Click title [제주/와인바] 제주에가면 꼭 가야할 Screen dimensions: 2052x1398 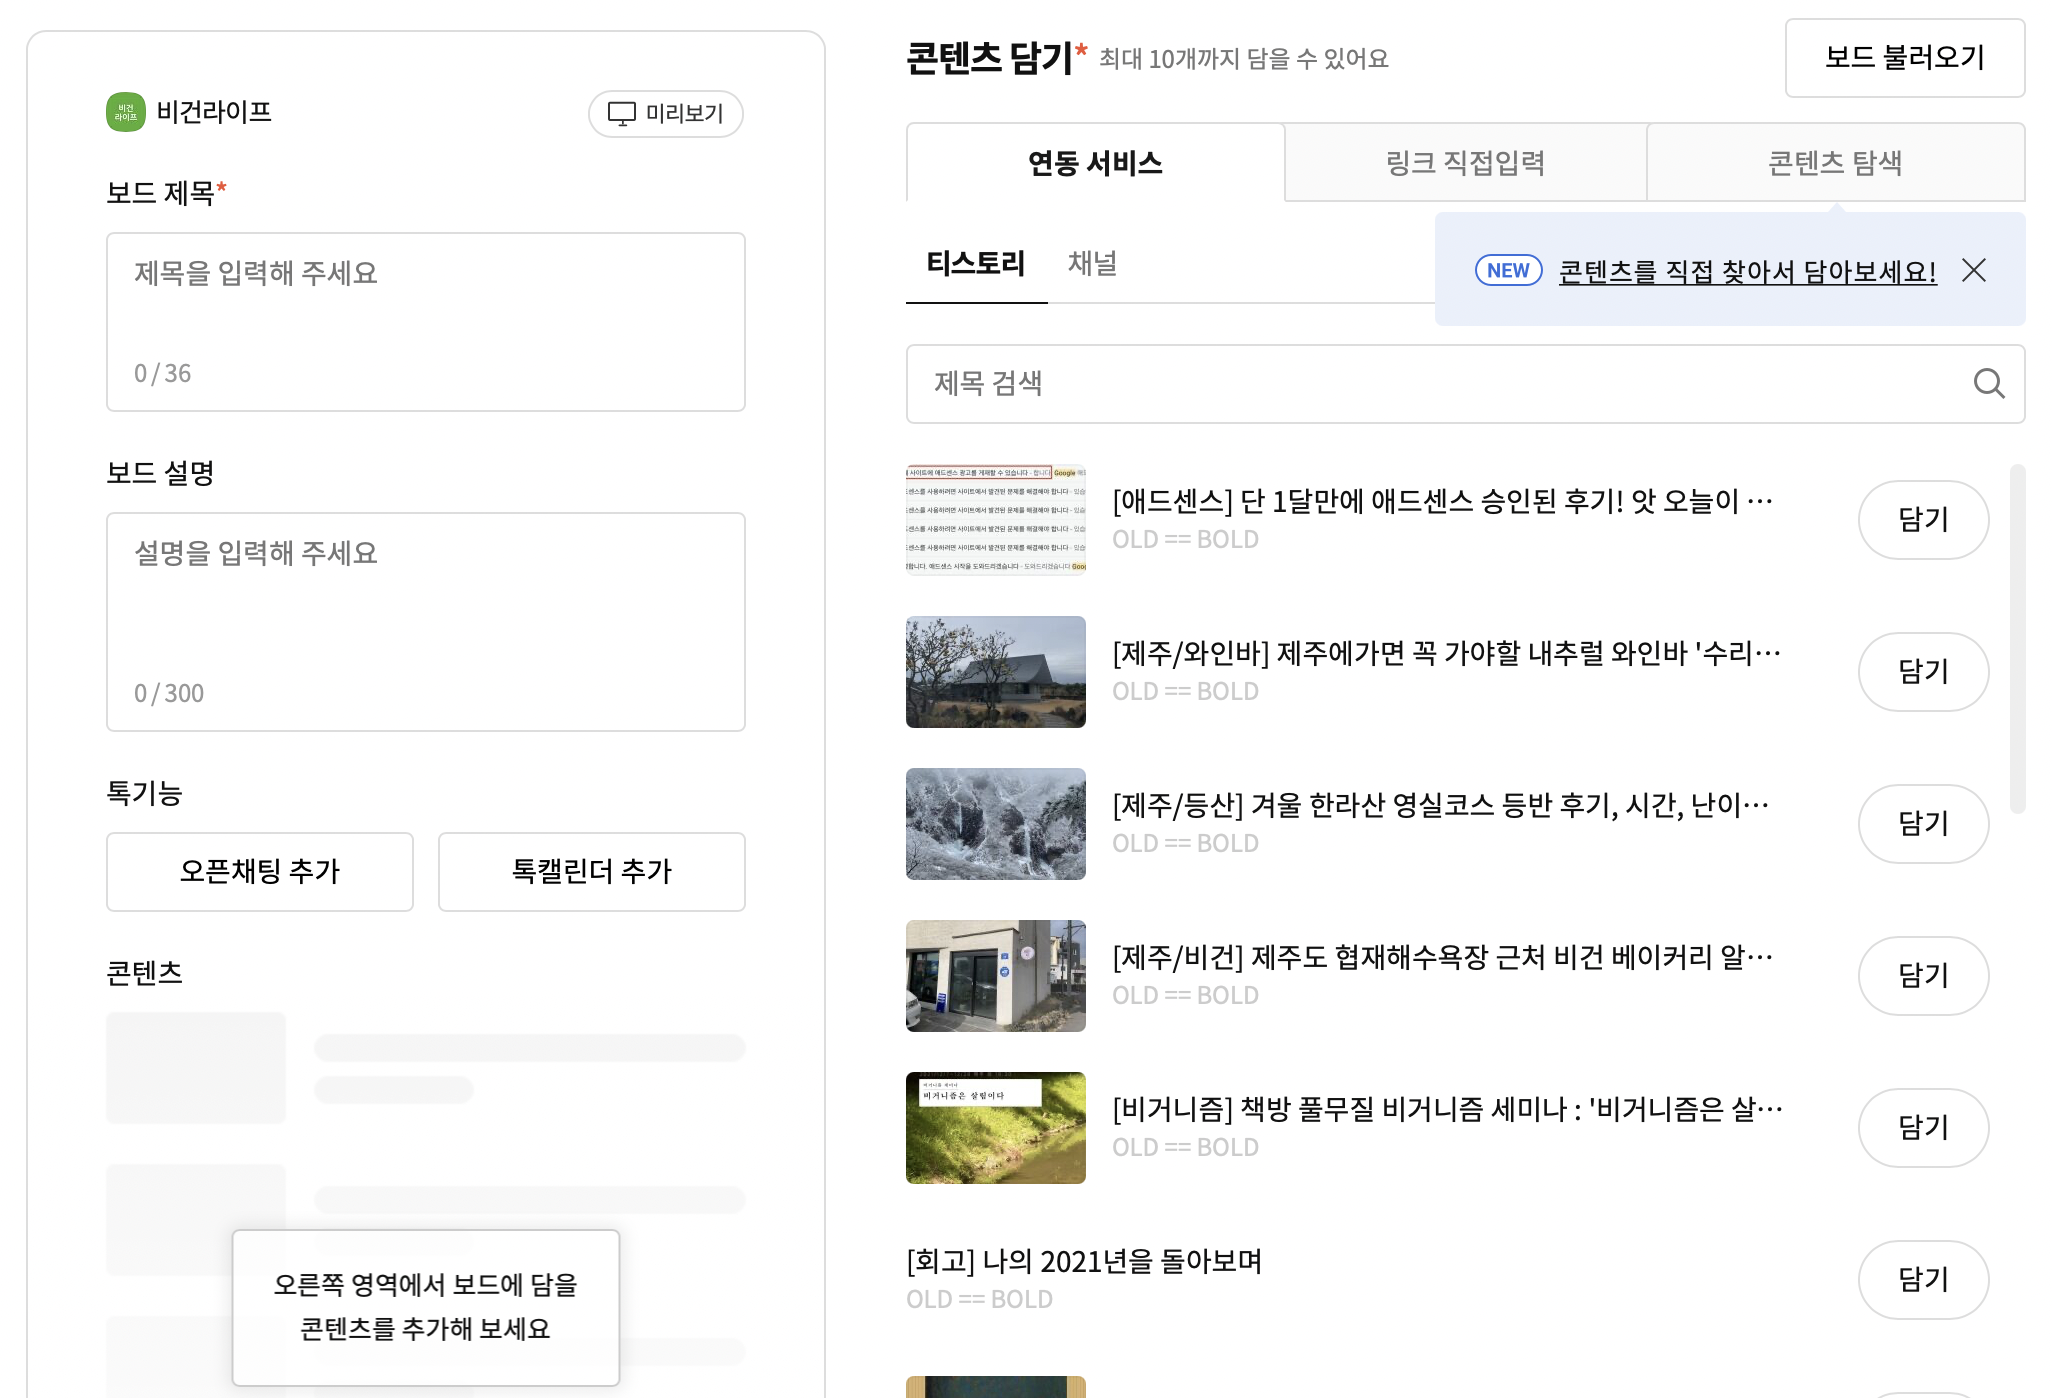1446,653
